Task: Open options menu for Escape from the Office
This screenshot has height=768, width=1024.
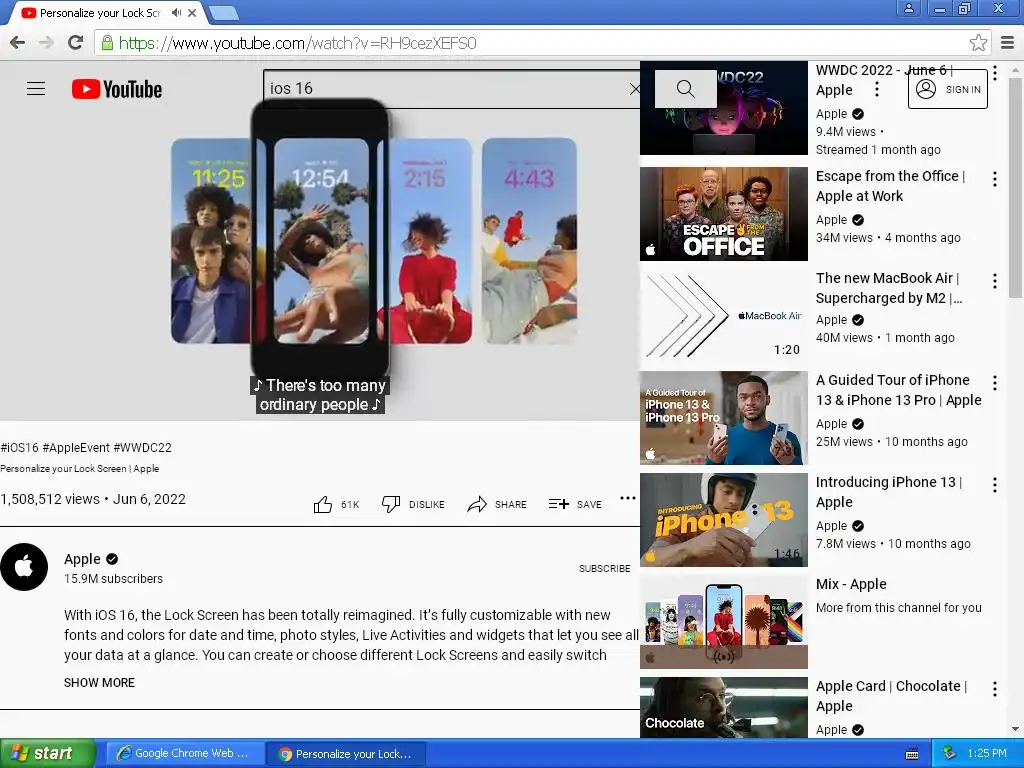Action: tap(995, 179)
